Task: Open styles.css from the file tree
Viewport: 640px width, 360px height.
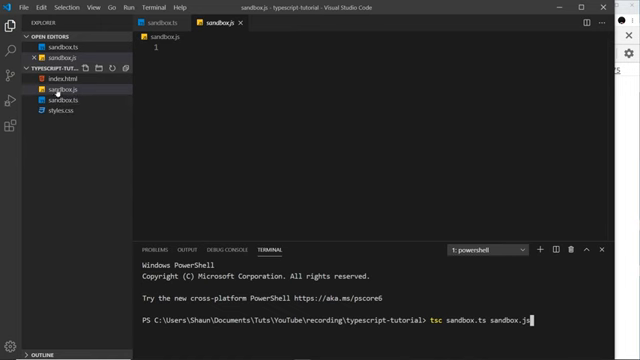Action: coord(77,111)
